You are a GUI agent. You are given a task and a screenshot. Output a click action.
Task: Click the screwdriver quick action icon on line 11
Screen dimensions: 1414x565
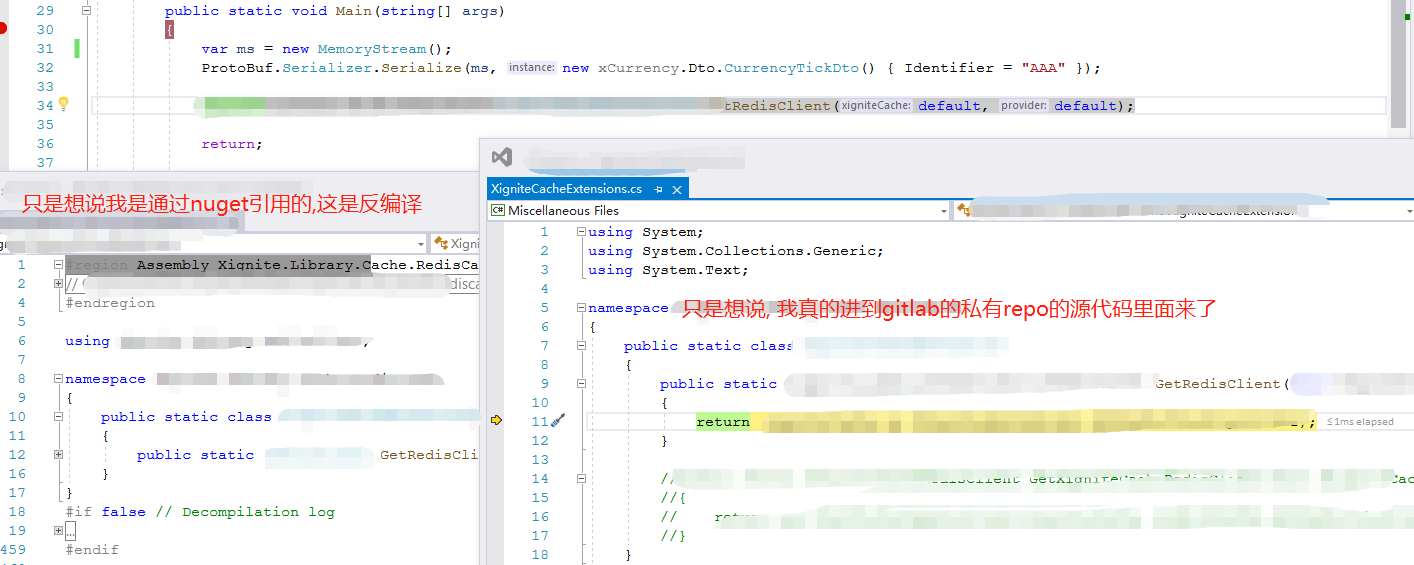click(x=559, y=421)
